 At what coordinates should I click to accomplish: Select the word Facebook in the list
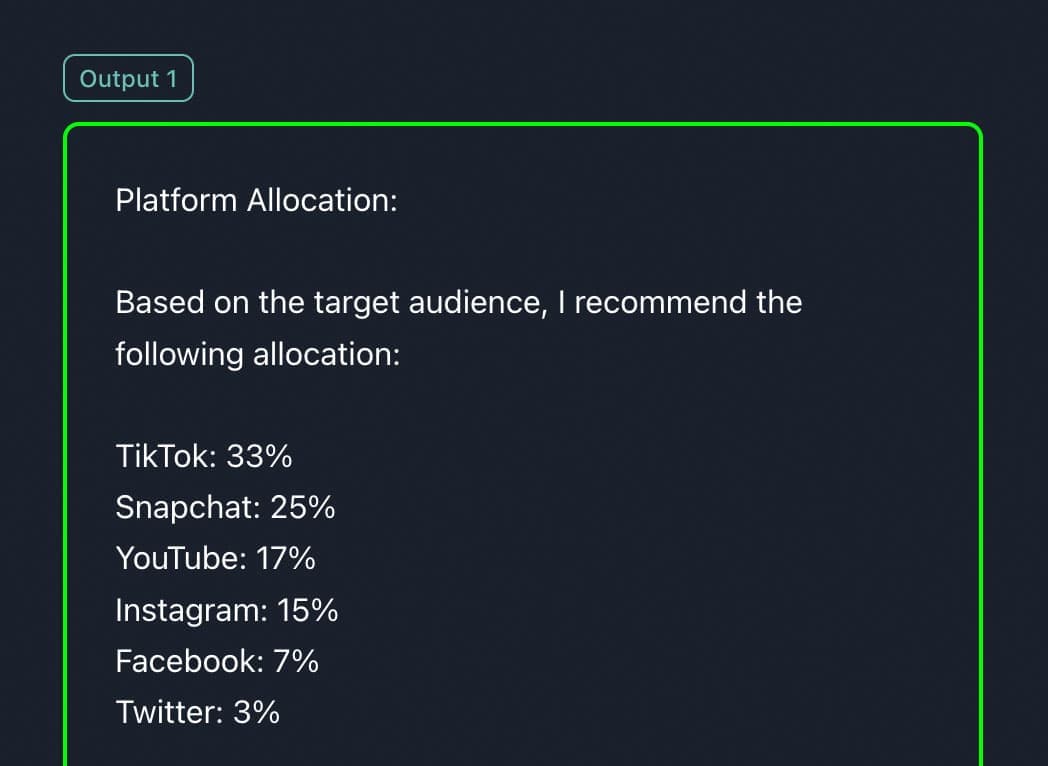[186, 661]
